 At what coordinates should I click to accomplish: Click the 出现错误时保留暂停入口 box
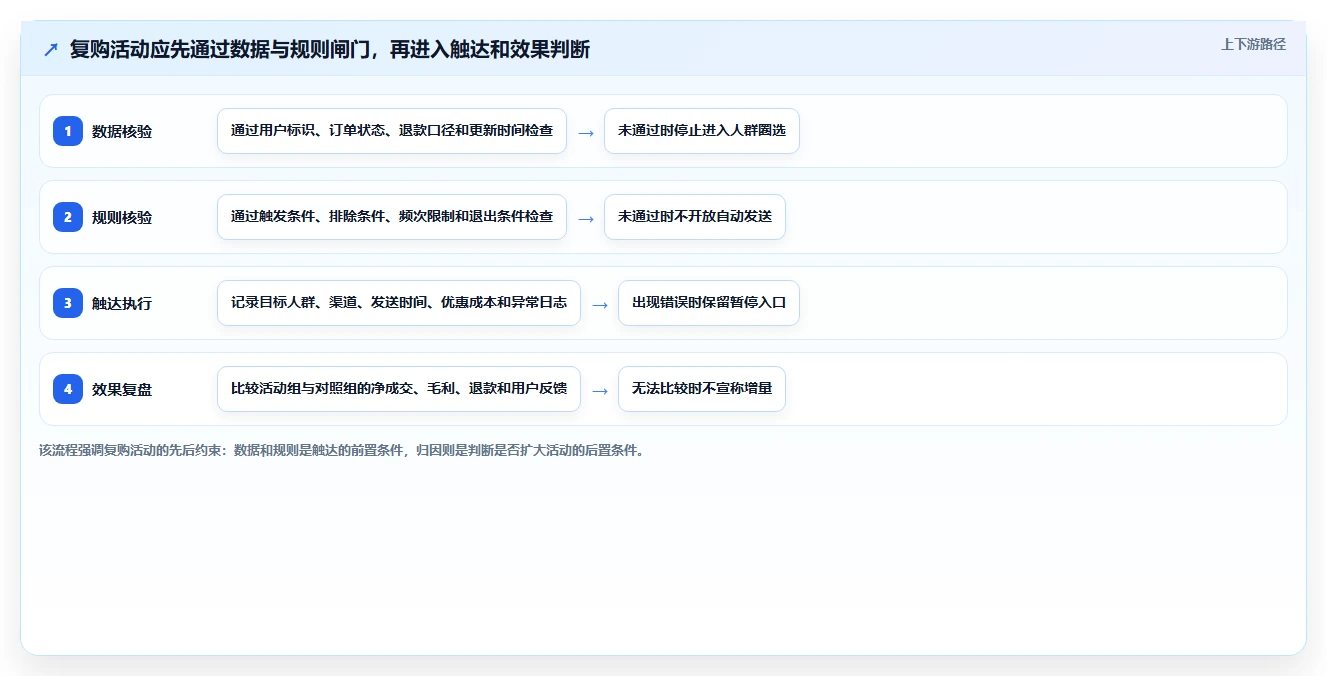coord(709,303)
